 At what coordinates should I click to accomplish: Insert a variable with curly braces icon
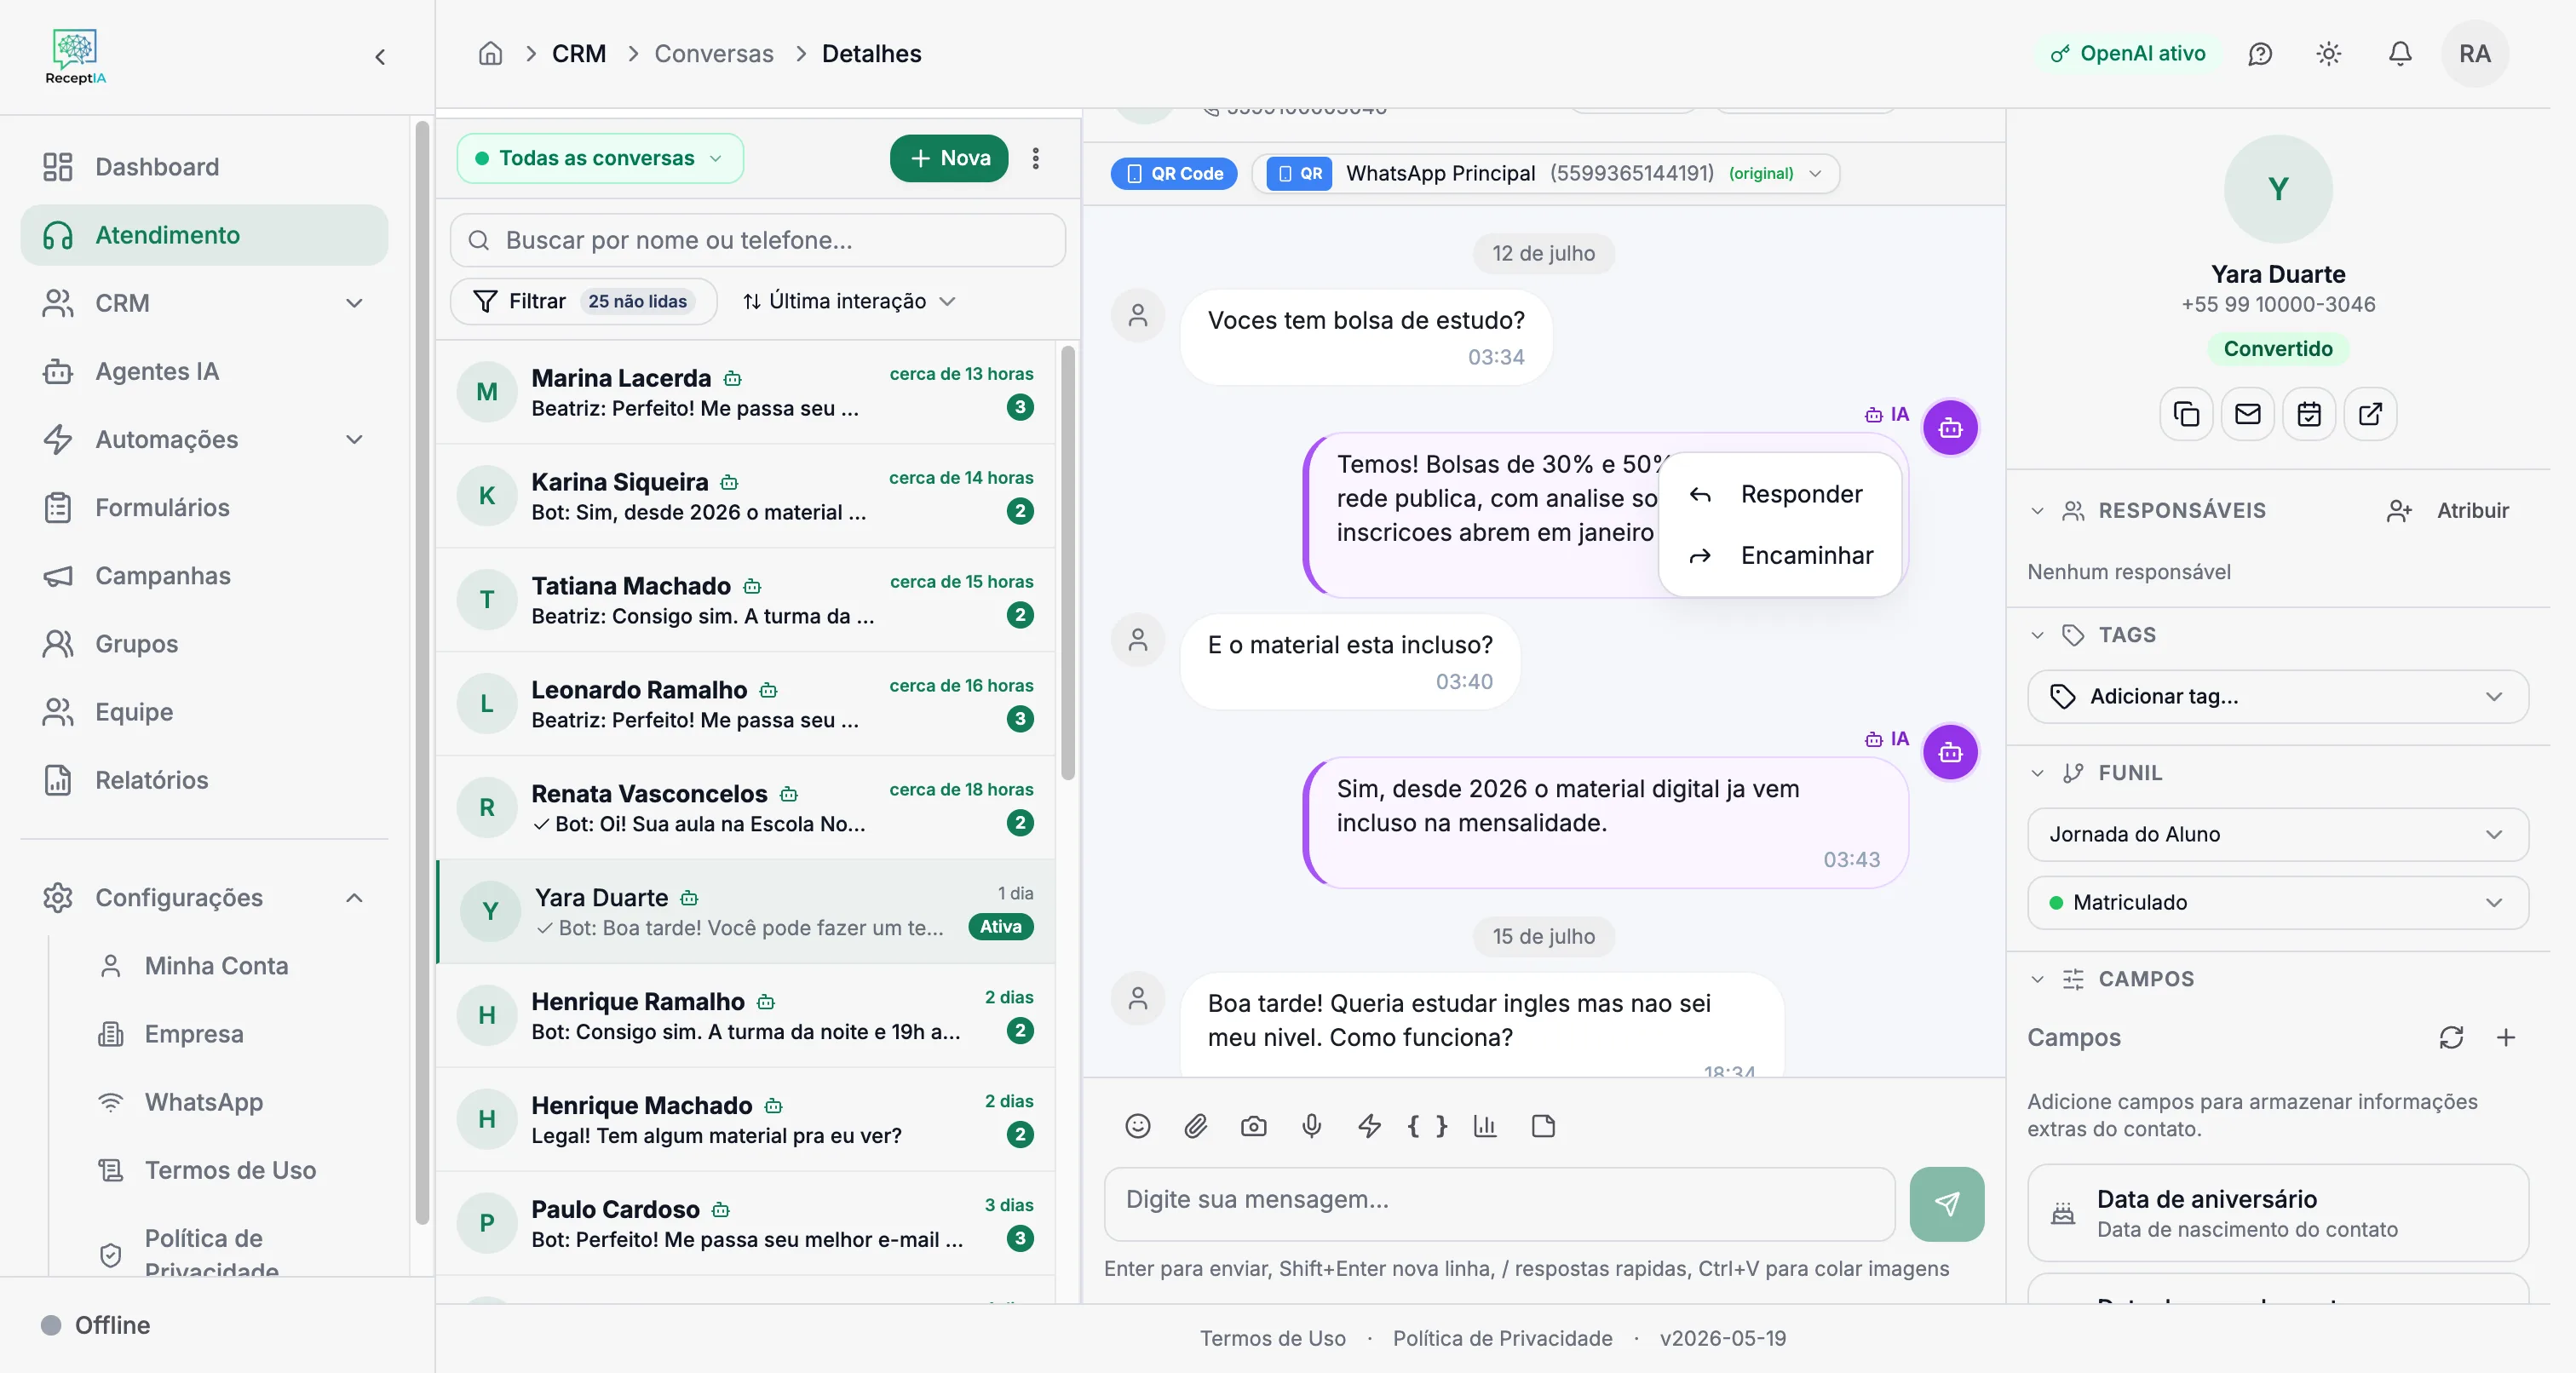[x=1428, y=1126]
